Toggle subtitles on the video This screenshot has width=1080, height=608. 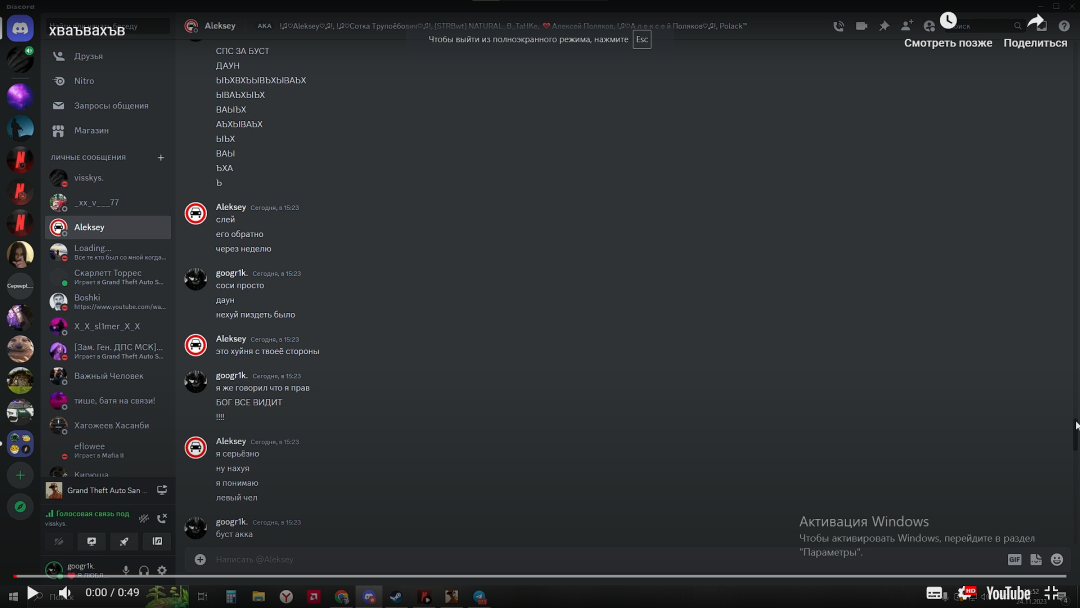point(934,593)
